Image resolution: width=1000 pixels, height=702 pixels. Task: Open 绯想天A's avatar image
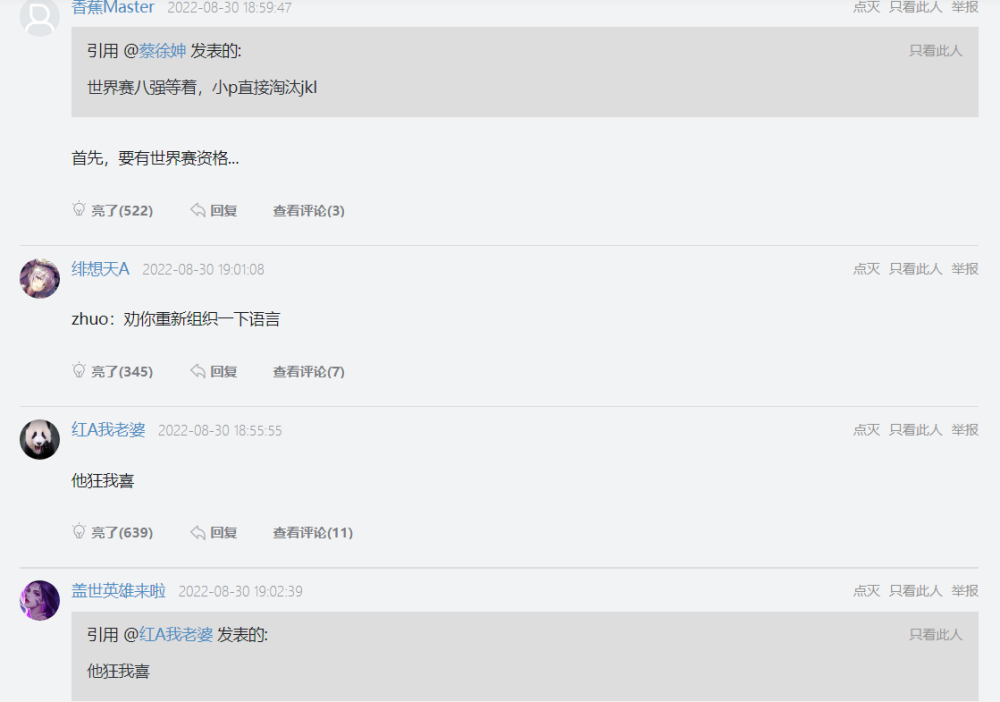[40, 278]
